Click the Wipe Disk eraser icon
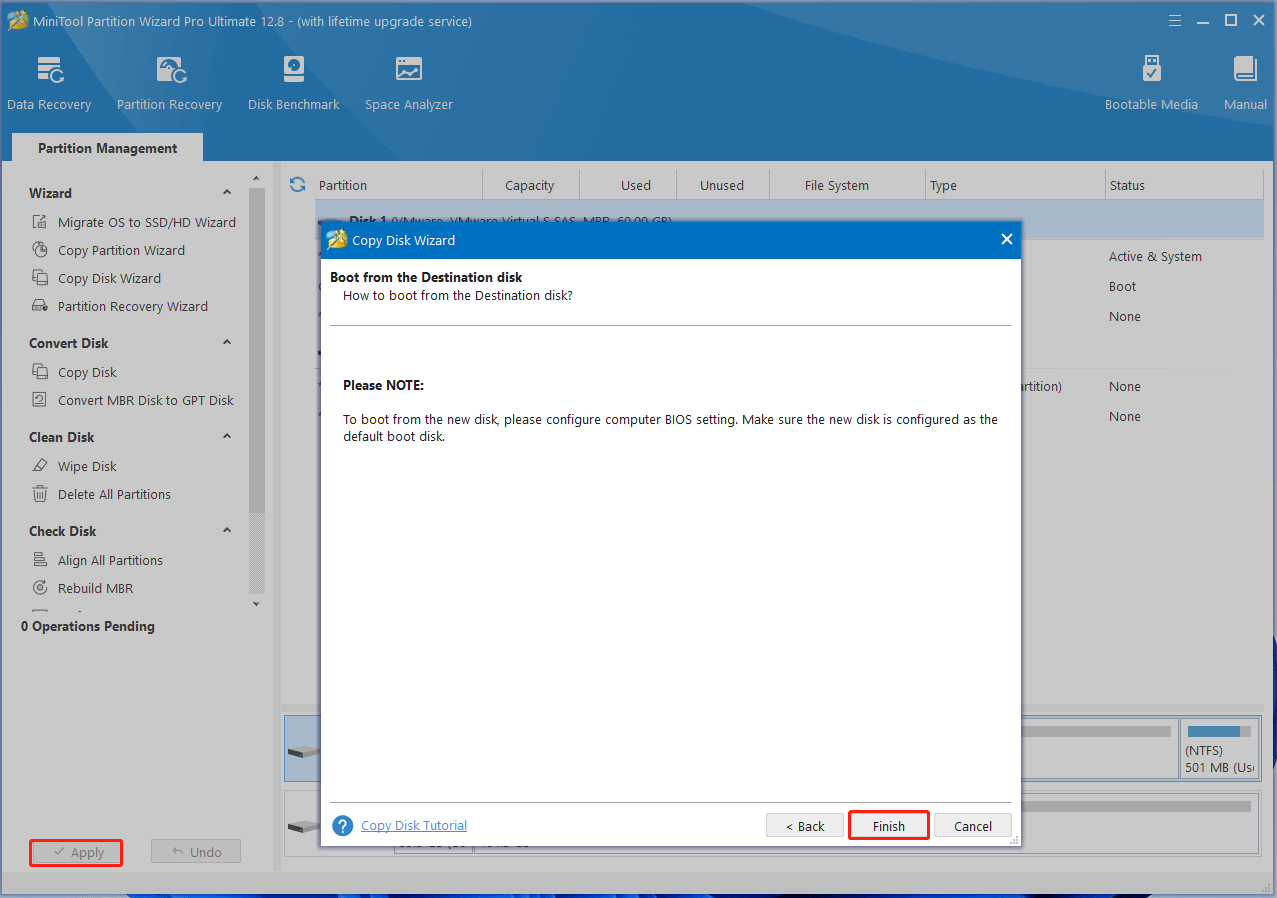 tap(40, 466)
